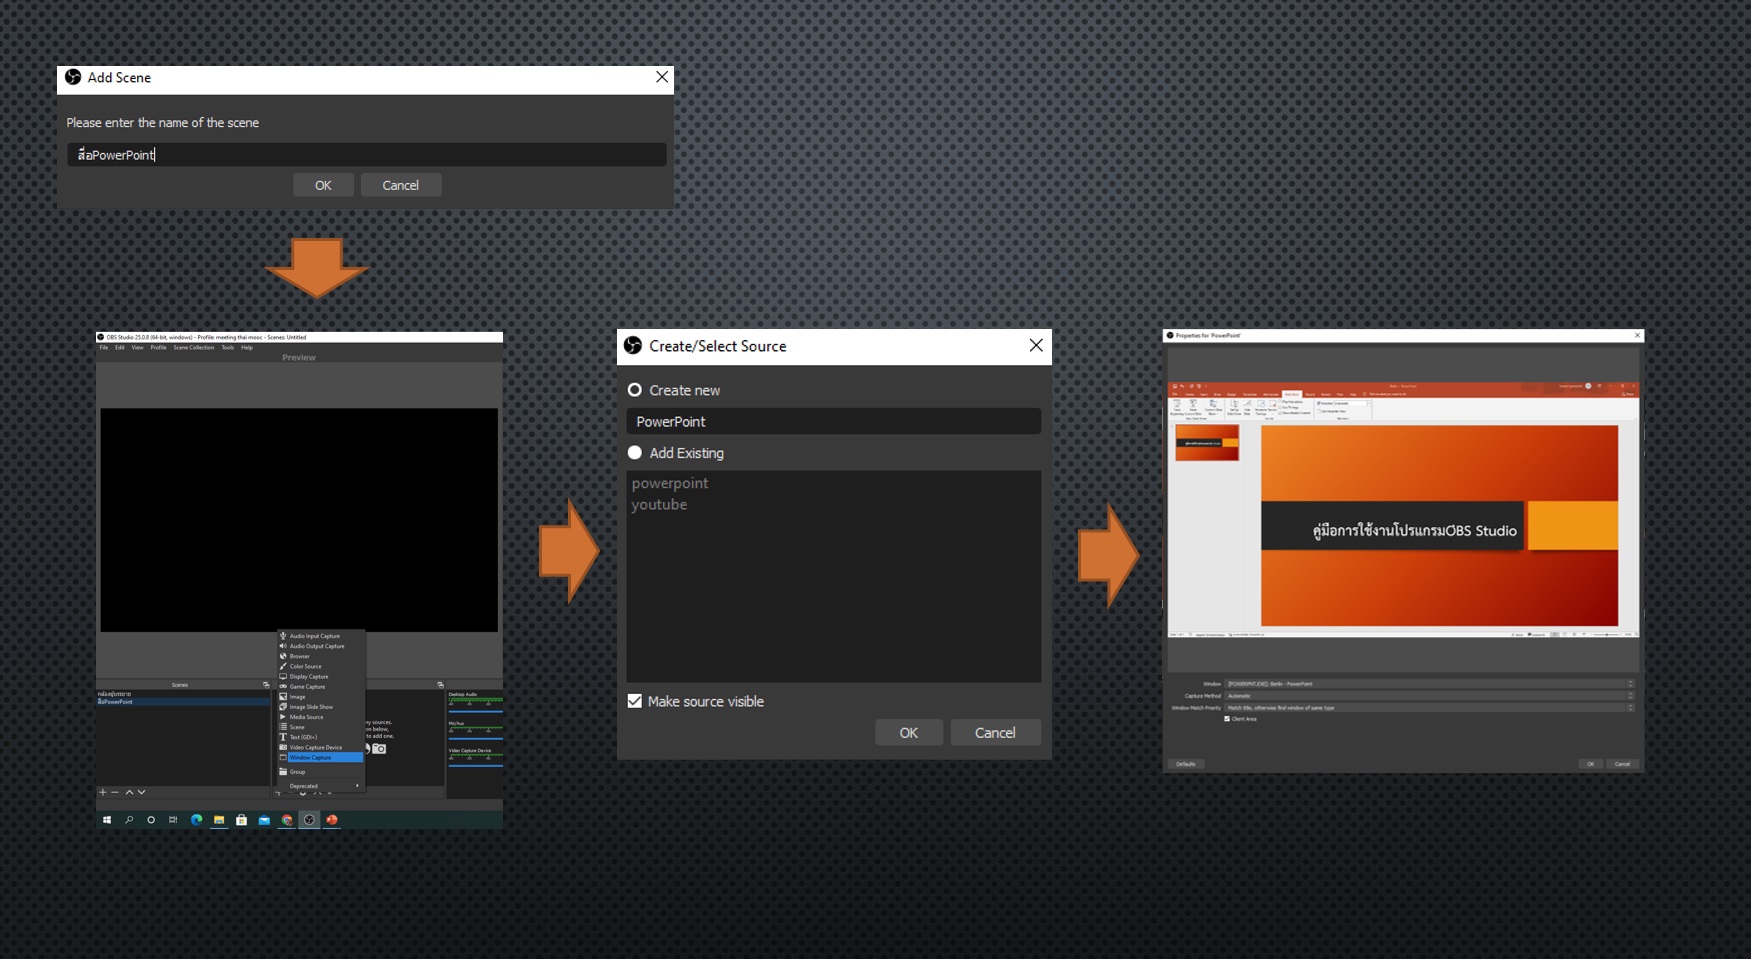Click OK in Create/Select Source dialog
This screenshot has height=959, width=1751.
coord(908,733)
